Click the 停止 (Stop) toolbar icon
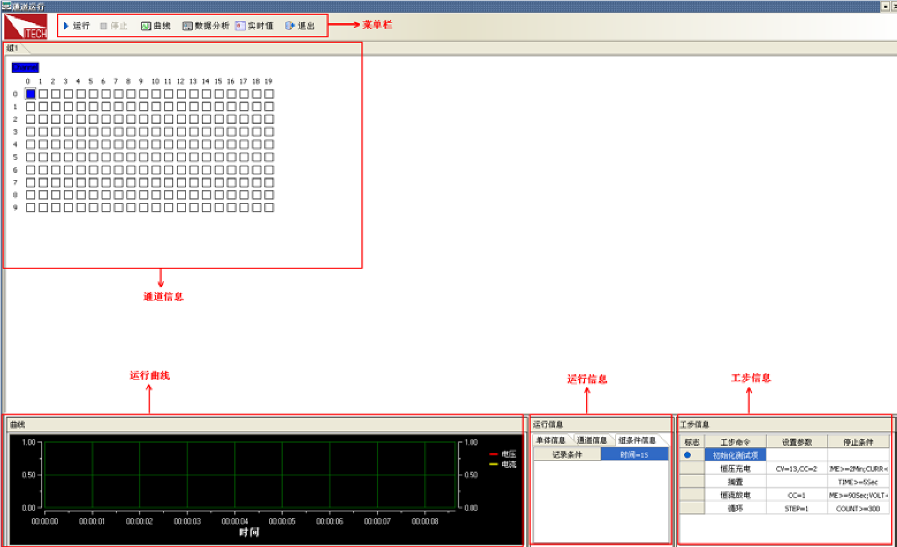897x547 pixels. click(104, 25)
